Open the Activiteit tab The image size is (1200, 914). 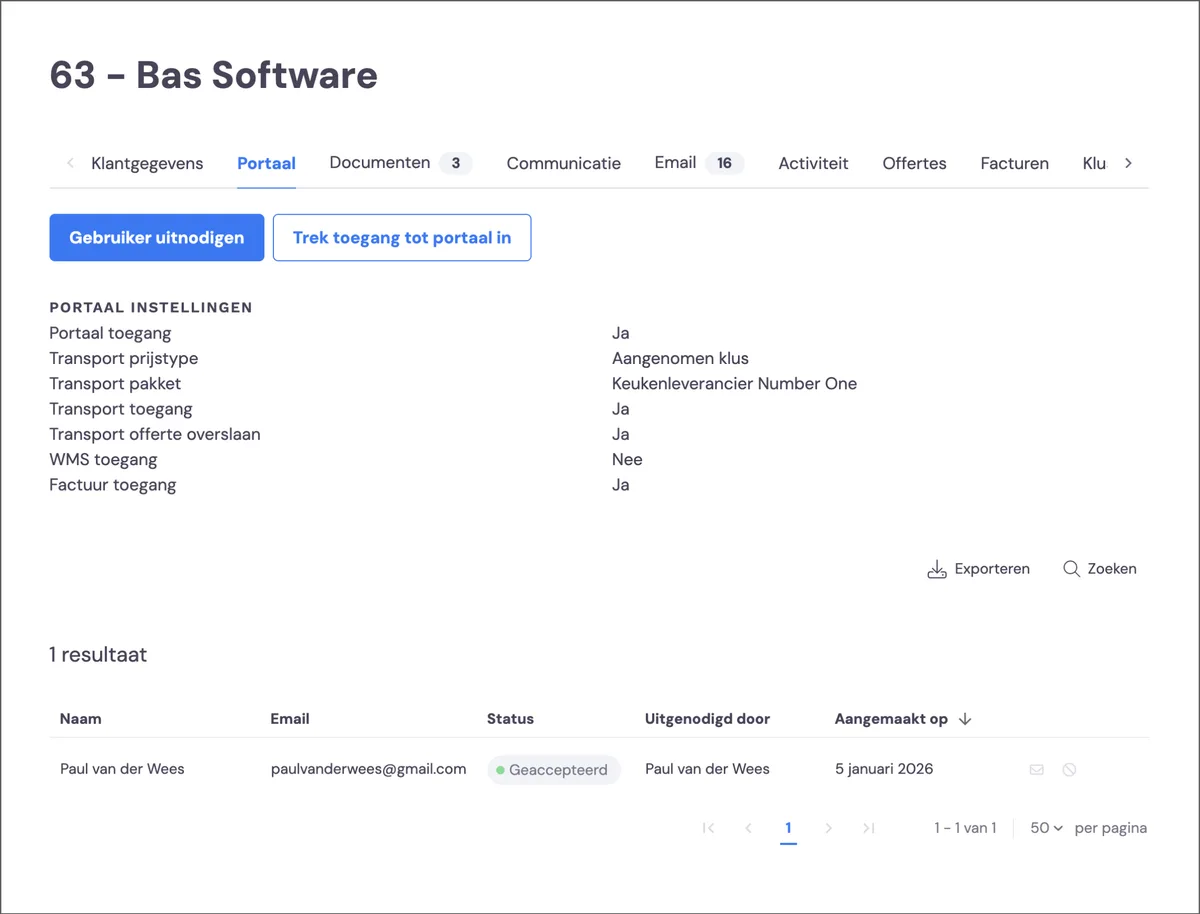coord(813,163)
